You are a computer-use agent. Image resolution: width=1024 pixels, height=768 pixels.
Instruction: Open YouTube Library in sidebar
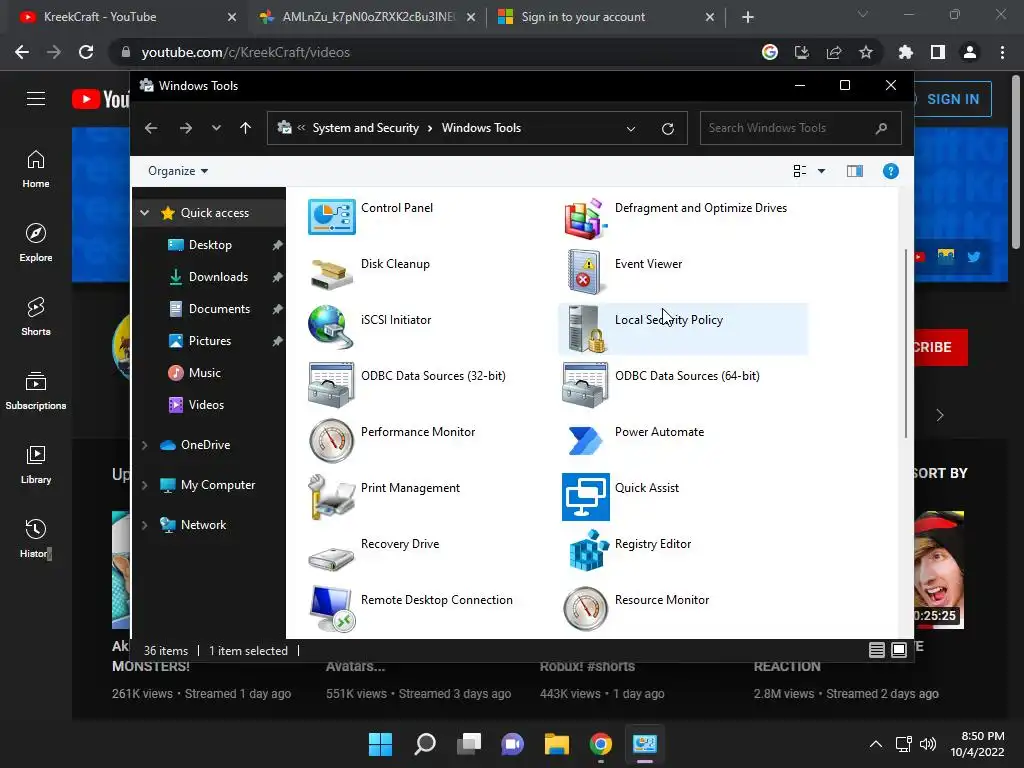(36, 464)
